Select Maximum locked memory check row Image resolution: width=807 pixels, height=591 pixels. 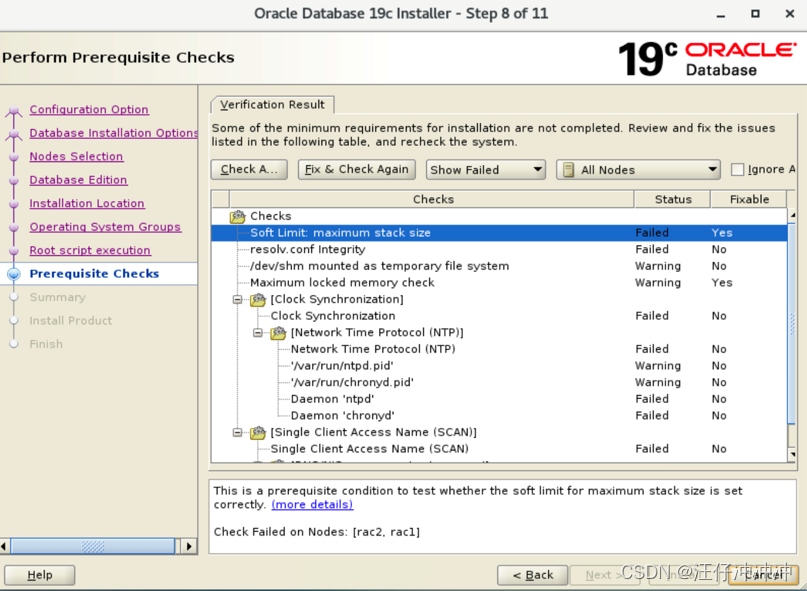(499, 283)
